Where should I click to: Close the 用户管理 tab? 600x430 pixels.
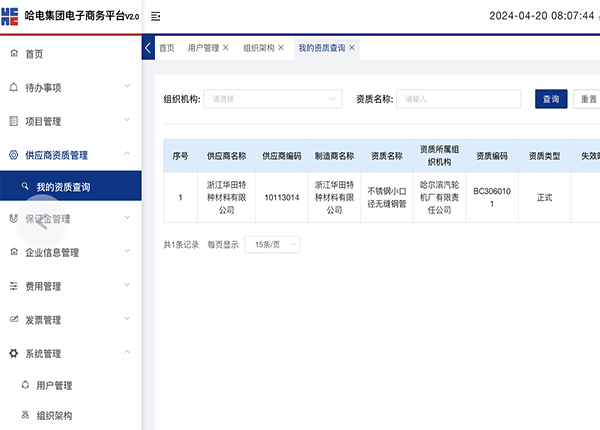tap(226, 48)
